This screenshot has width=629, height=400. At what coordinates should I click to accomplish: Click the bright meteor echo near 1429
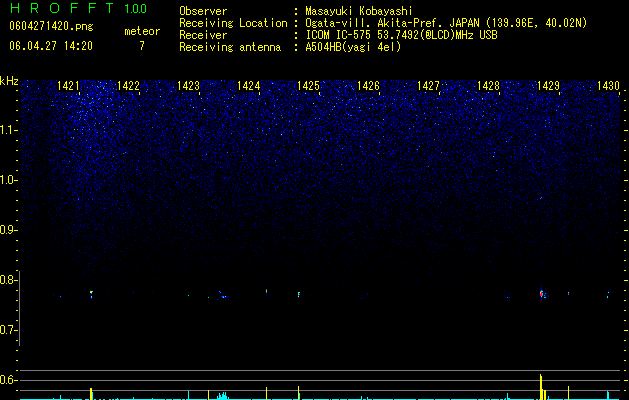pos(542,294)
